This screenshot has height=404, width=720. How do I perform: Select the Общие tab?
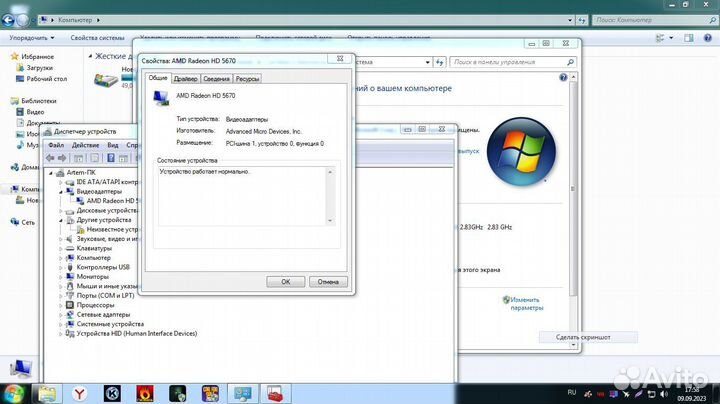coord(158,78)
